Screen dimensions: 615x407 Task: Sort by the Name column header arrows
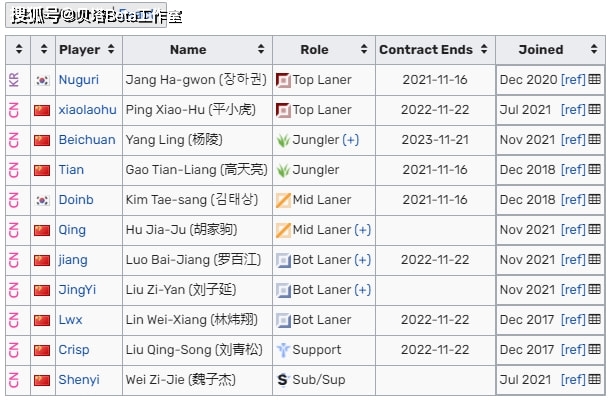[261, 49]
